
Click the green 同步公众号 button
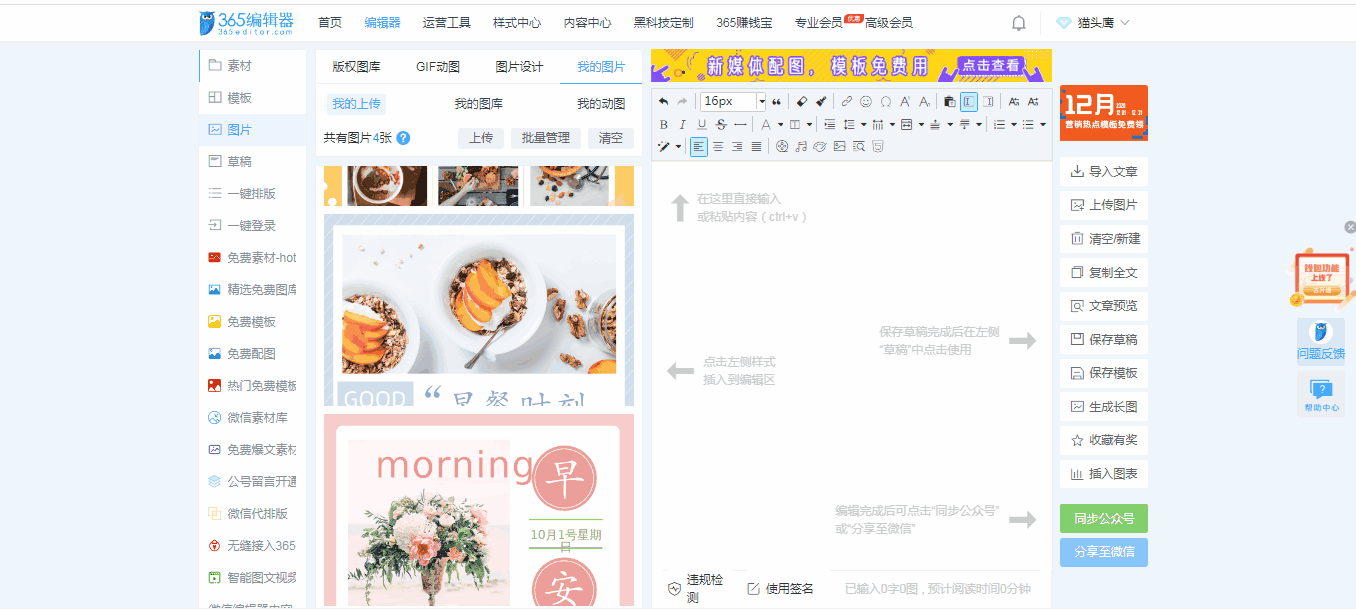1104,519
